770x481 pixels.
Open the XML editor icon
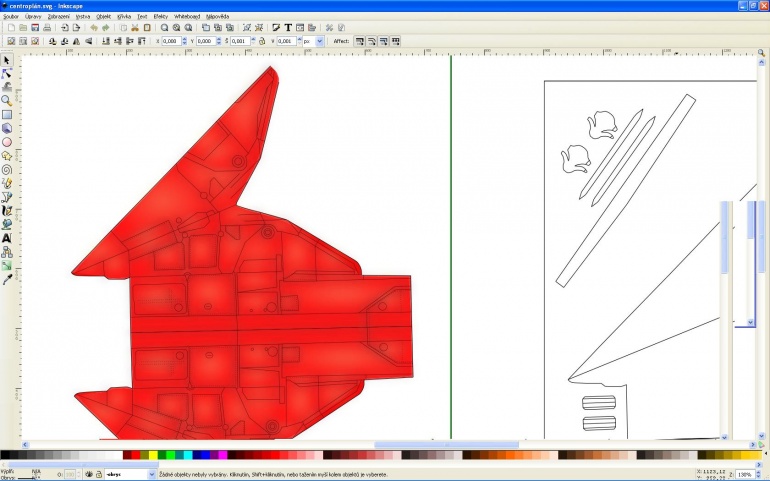(x=300, y=28)
